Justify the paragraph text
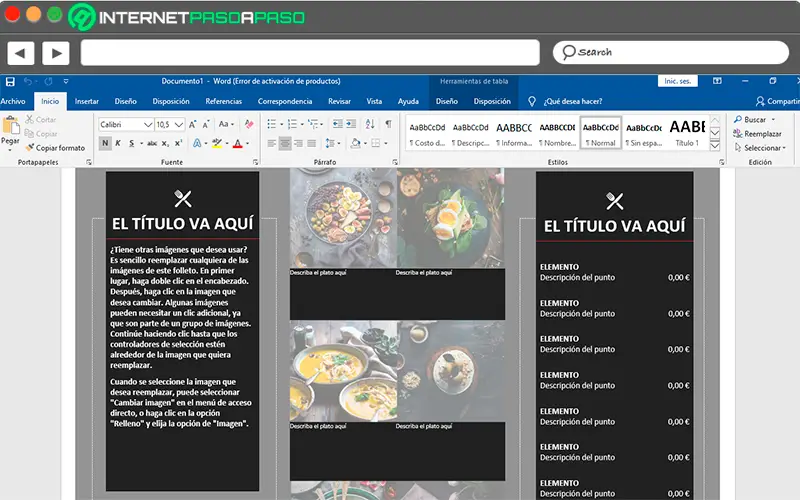 (311, 143)
